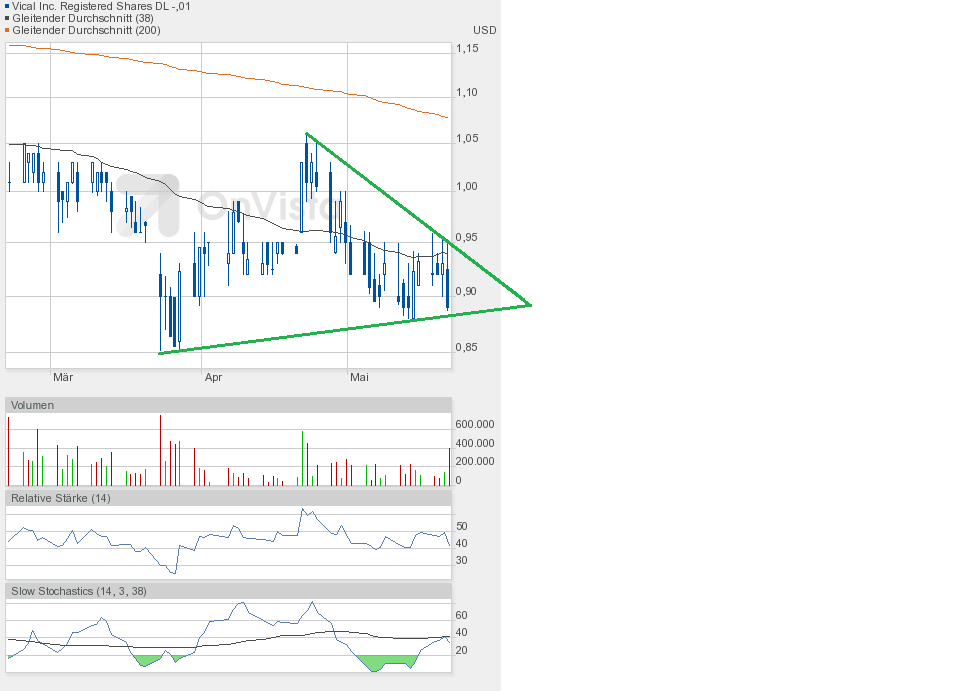The width and height of the screenshot is (960, 691).
Task: Open the Slow Stochastics (14, 3, 38) header
Action: (78, 591)
